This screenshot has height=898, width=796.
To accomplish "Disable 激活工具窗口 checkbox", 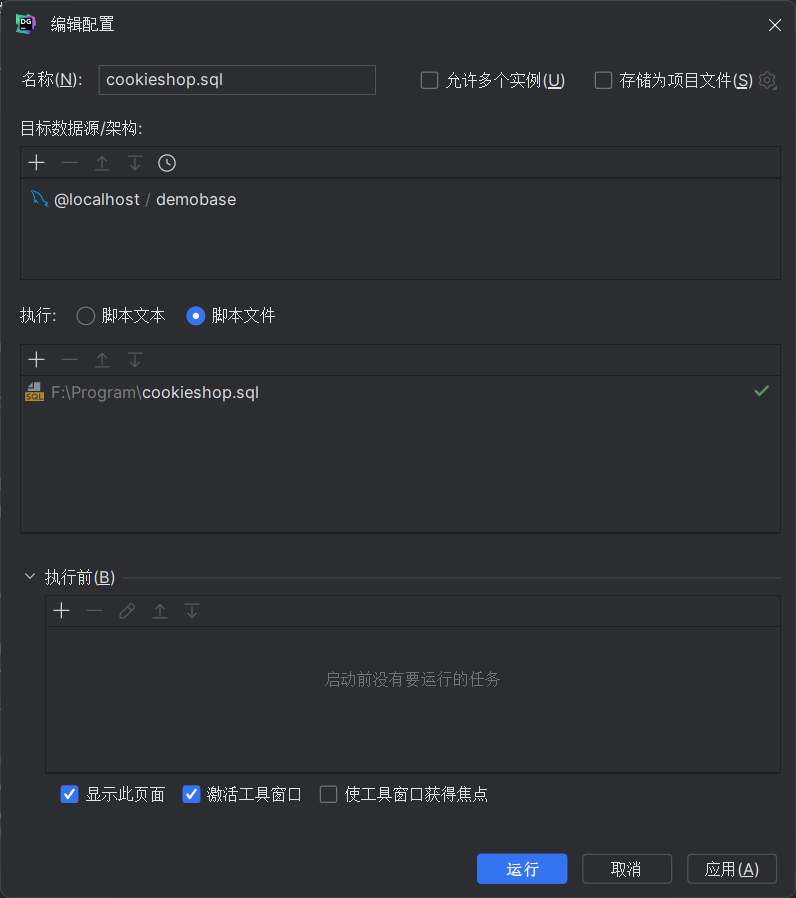I will [191, 794].
